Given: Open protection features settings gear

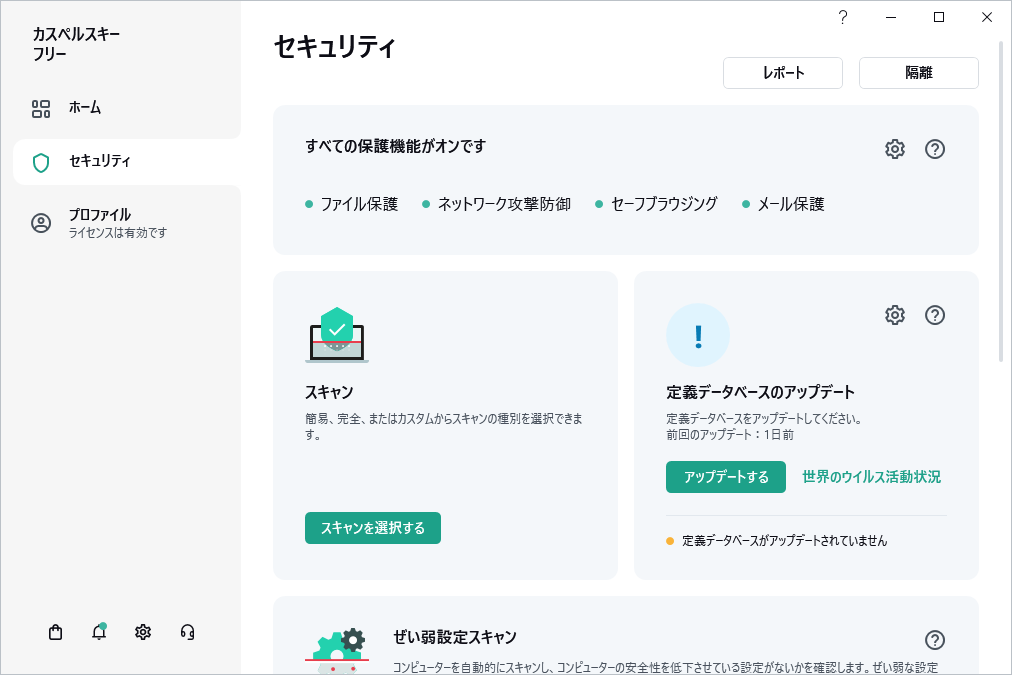Looking at the screenshot, I should (894, 149).
